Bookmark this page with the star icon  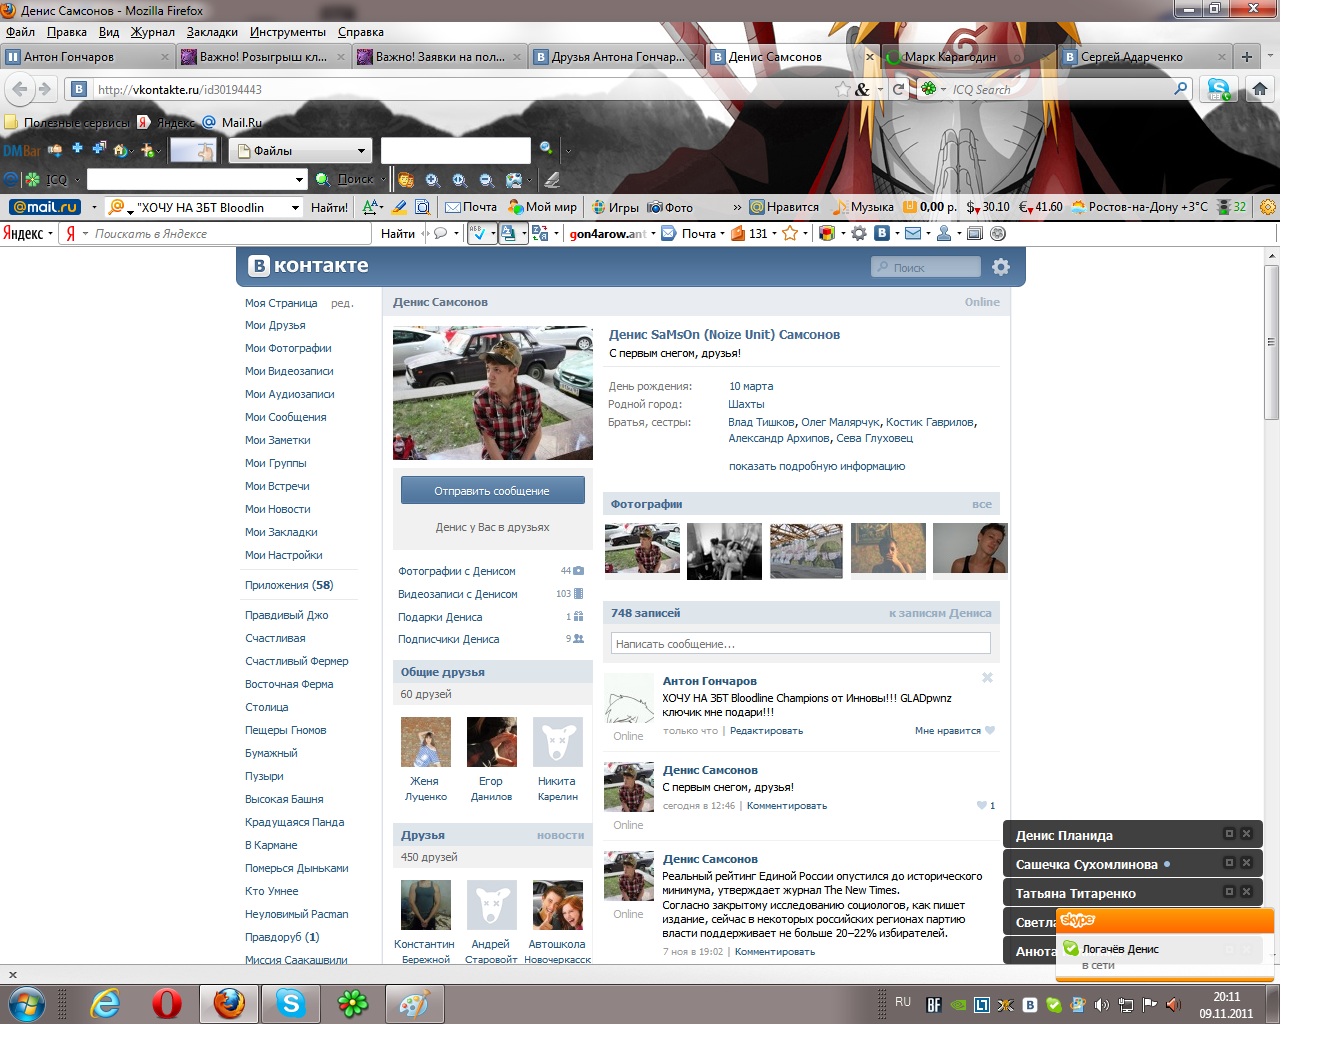[843, 89]
